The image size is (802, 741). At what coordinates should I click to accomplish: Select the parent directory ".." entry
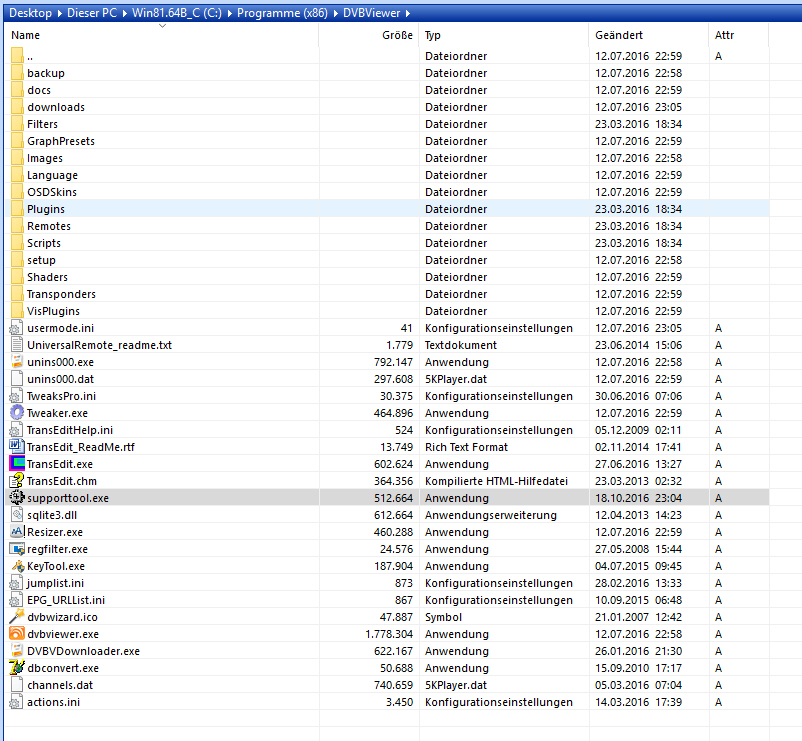coord(30,56)
